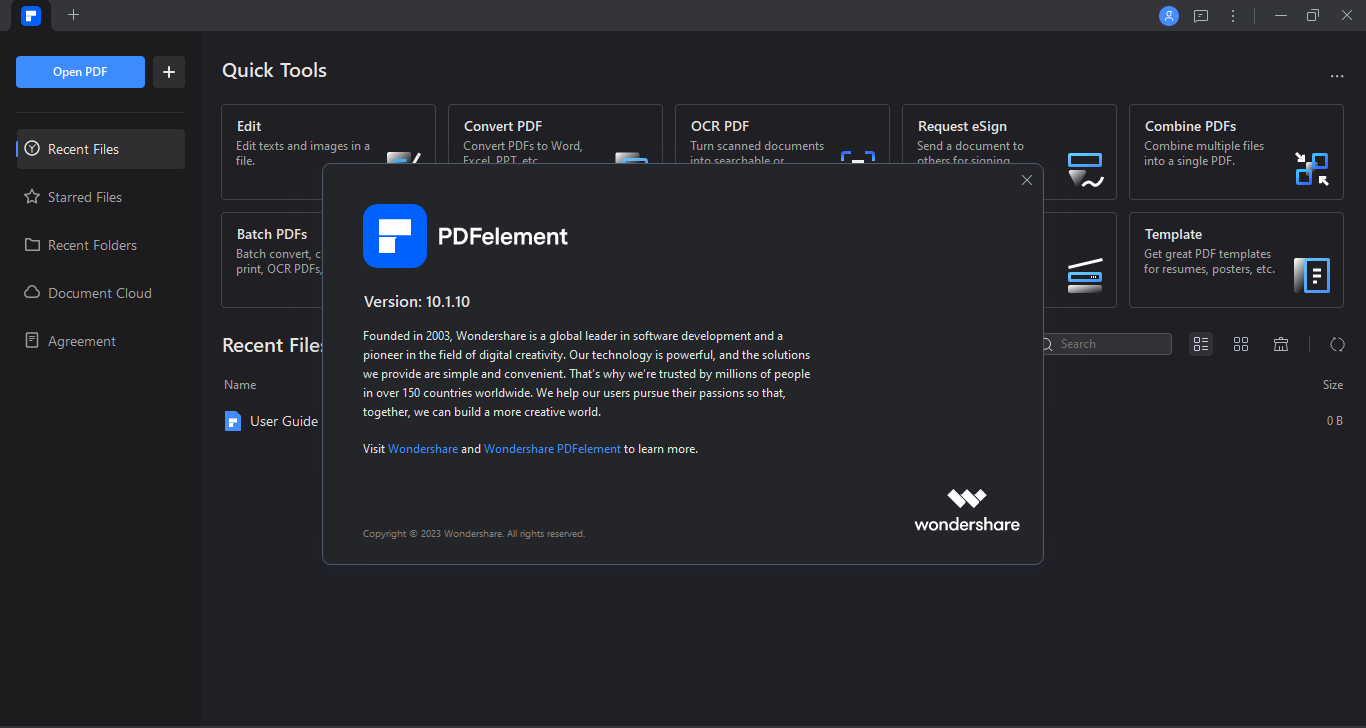Open Document Cloud in sidebar
Screen dimensions: 1366x728
pyautogui.click(x=100, y=293)
